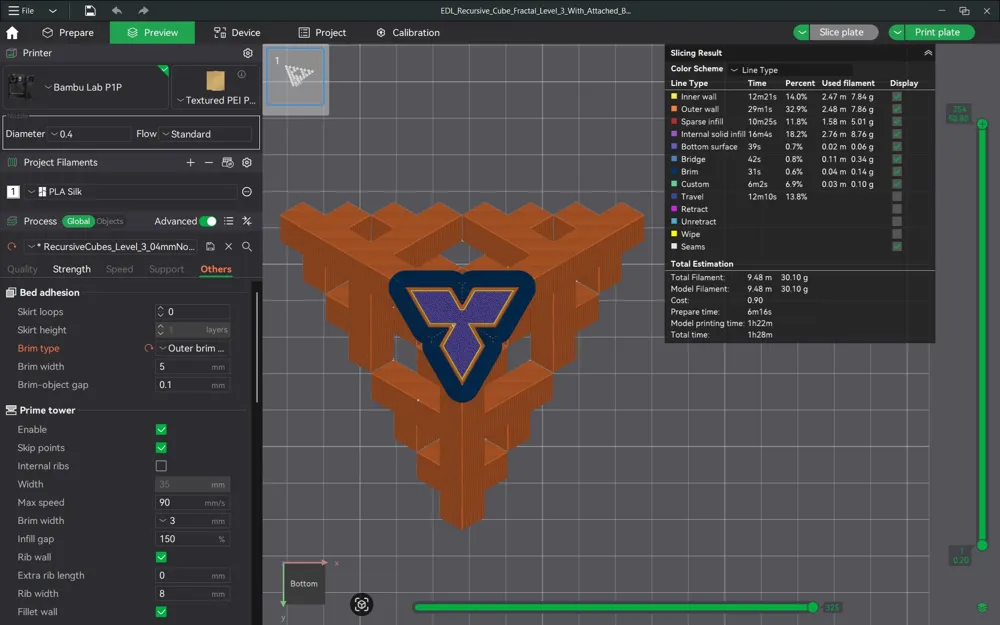Image resolution: width=1000 pixels, height=625 pixels.
Task: Switch to the Device tab
Action: (237, 33)
